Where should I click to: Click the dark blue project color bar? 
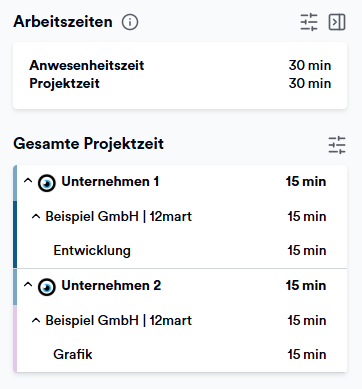[x=15, y=234]
